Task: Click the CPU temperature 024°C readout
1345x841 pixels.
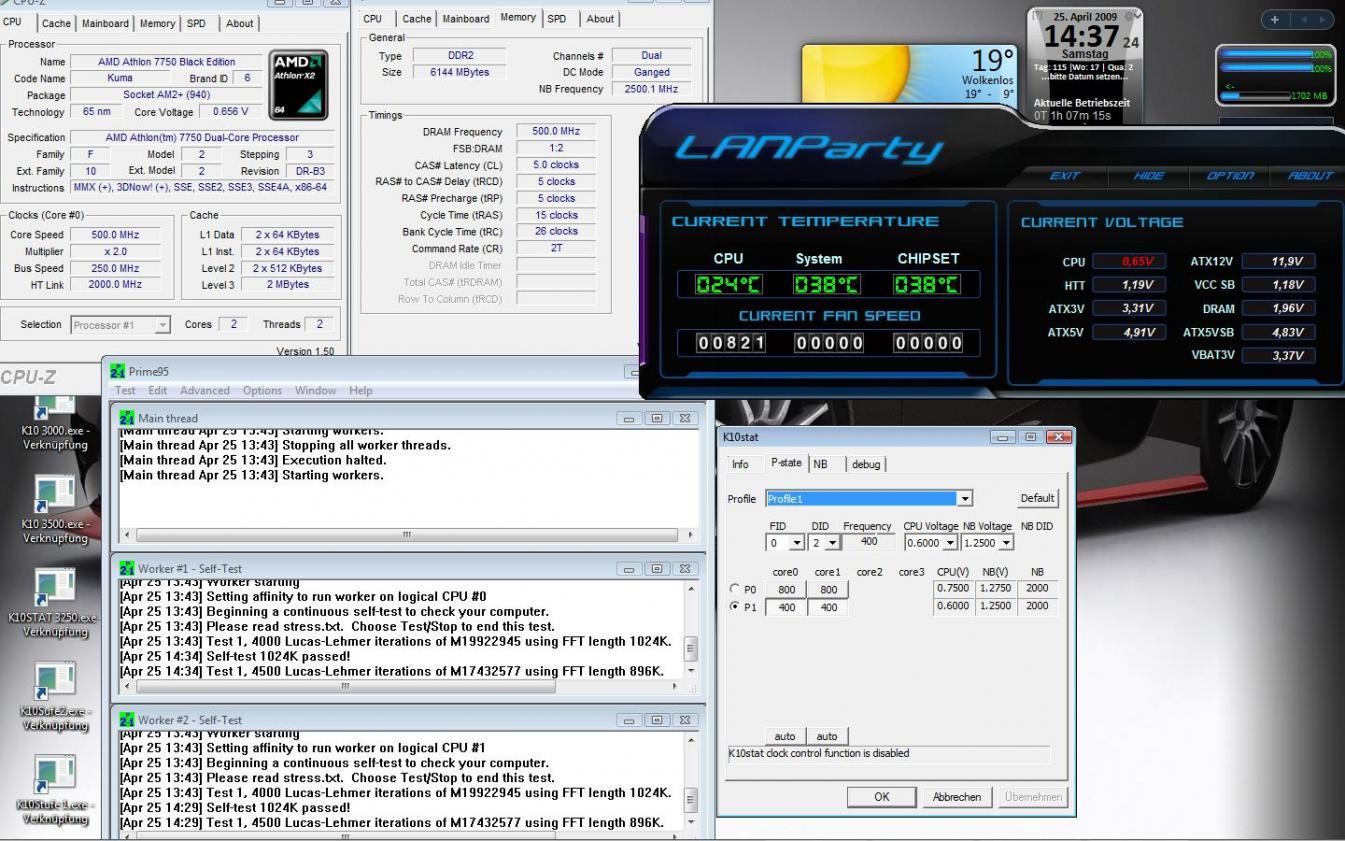Action: tap(728, 284)
